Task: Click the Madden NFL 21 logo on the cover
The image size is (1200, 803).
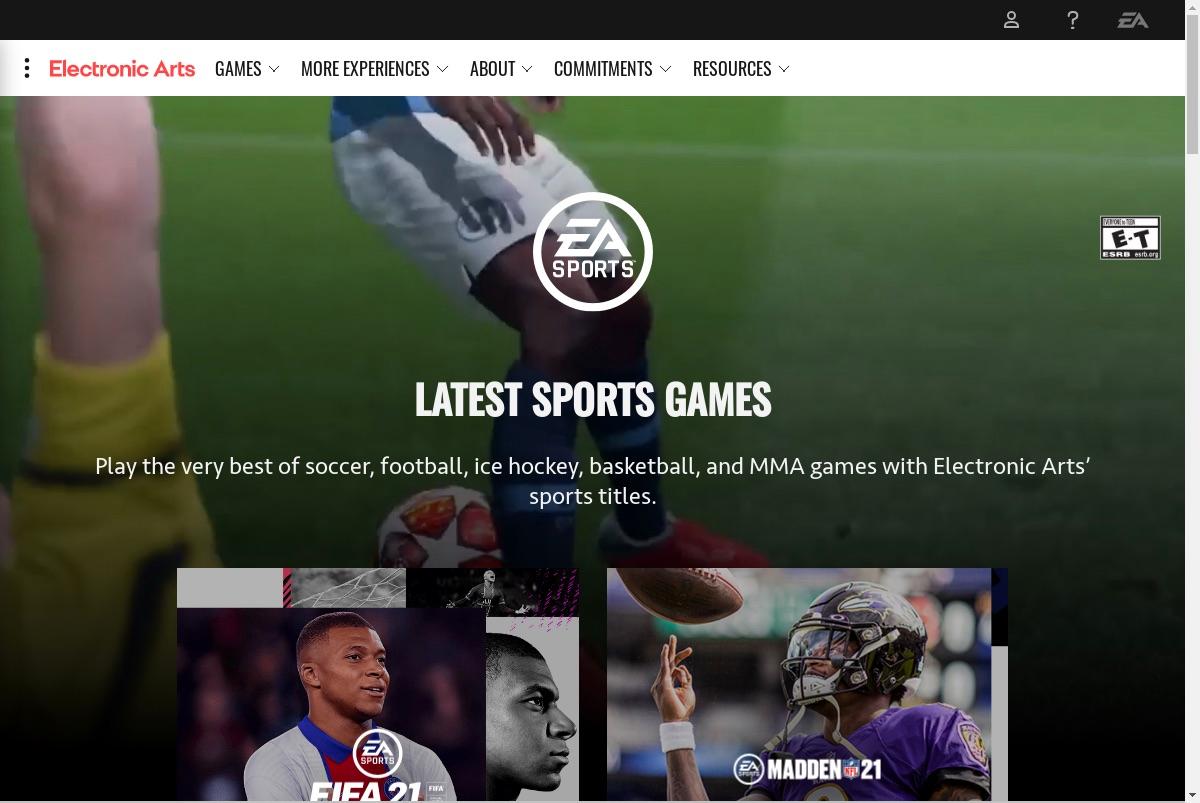Action: pyautogui.click(x=808, y=769)
